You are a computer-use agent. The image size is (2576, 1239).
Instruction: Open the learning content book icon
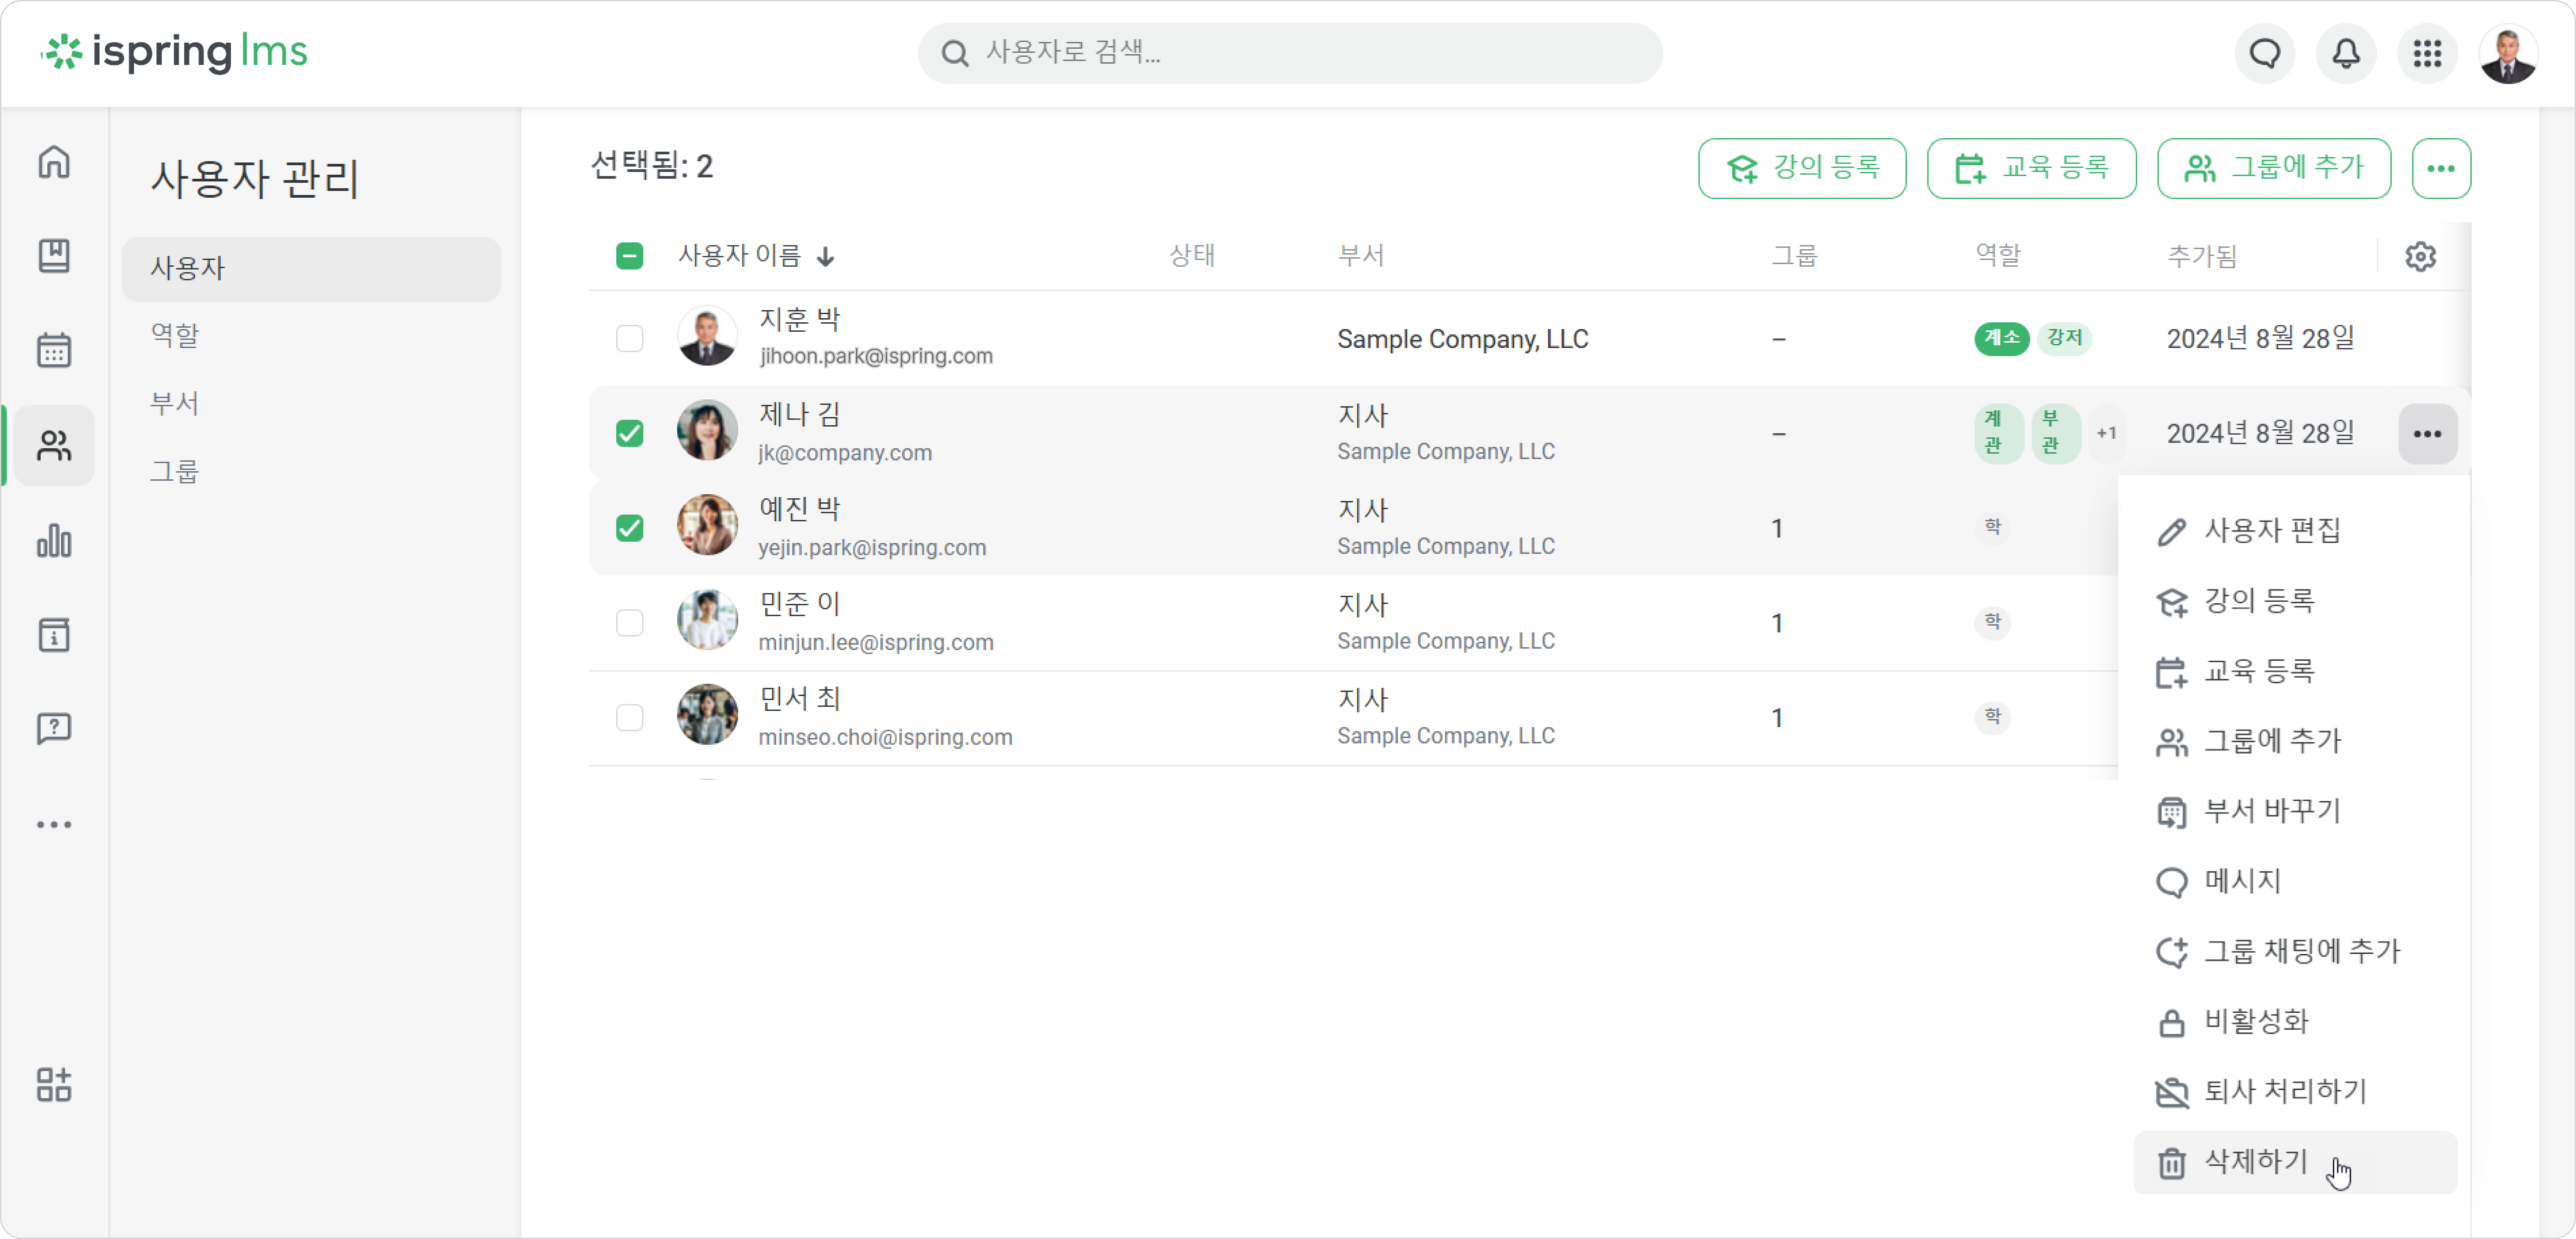[54, 256]
